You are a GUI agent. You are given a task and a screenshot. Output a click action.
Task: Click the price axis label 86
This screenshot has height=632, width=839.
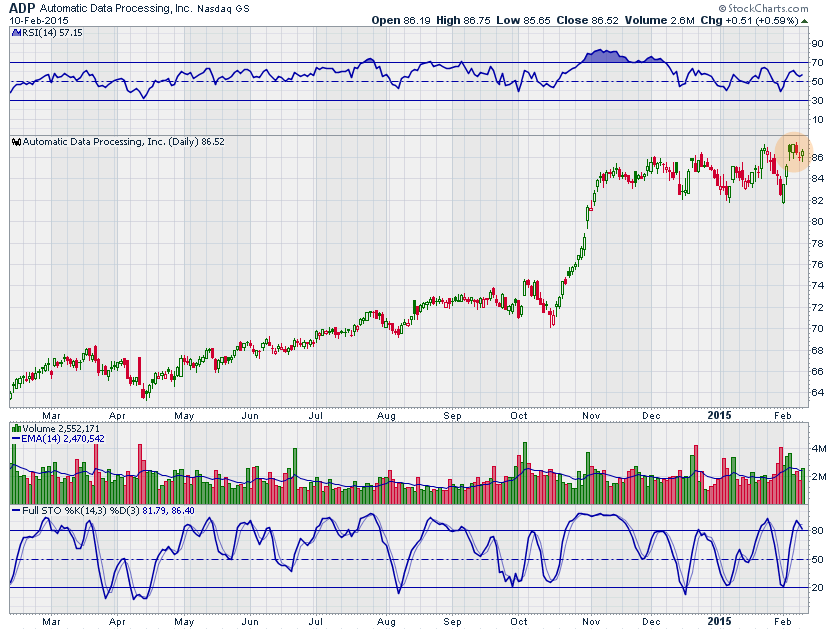(818, 157)
